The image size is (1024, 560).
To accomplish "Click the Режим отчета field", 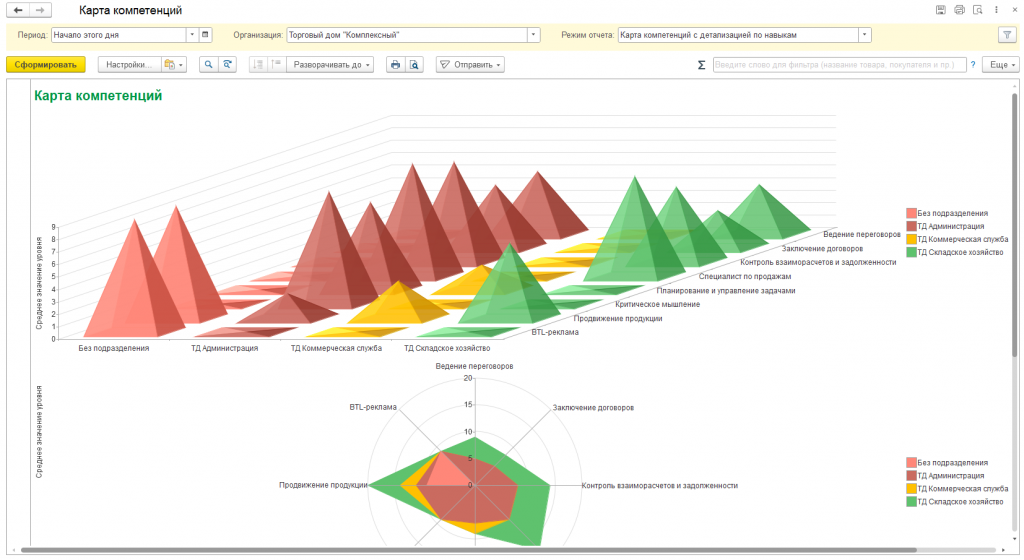I will point(738,35).
